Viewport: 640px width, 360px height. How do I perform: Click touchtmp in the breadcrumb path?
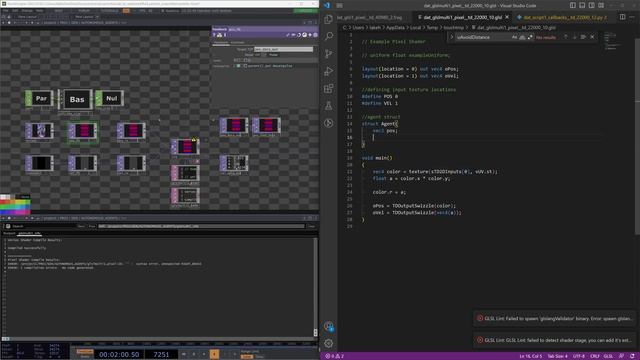pos(453,28)
